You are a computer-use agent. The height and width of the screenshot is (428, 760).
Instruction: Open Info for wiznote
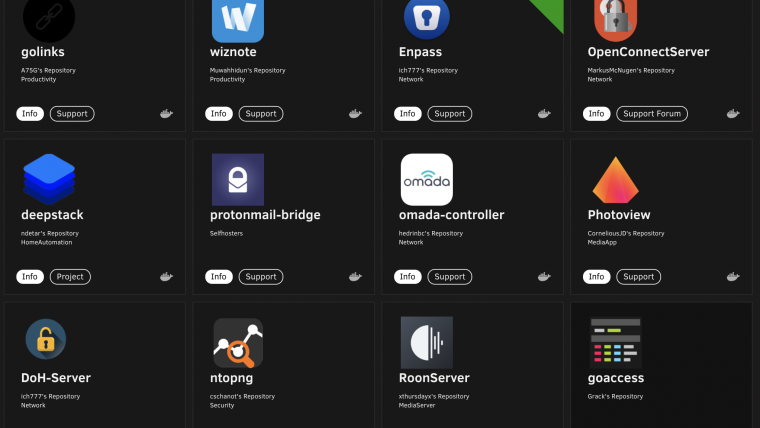point(219,114)
